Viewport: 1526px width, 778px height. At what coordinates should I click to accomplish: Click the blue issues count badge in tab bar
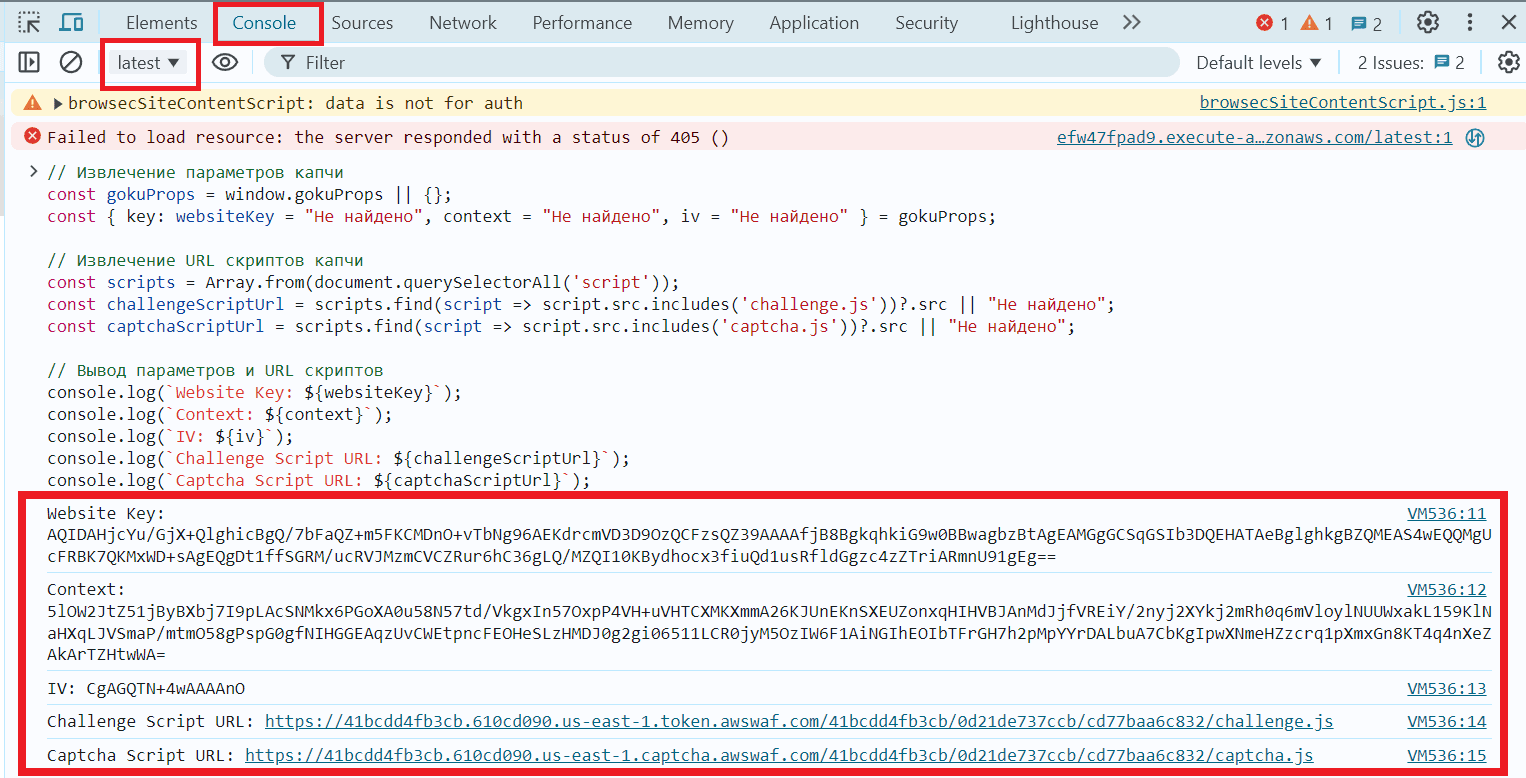click(x=1365, y=23)
